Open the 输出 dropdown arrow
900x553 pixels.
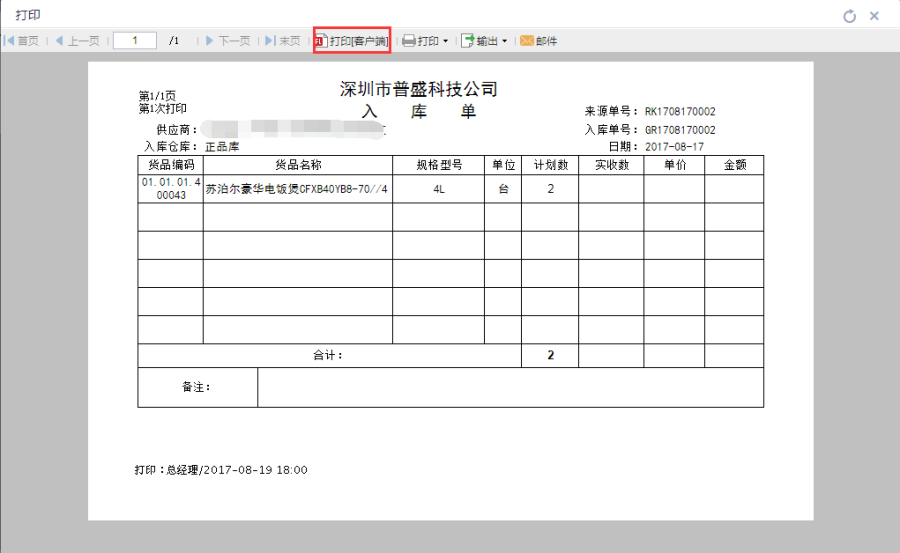(x=505, y=42)
